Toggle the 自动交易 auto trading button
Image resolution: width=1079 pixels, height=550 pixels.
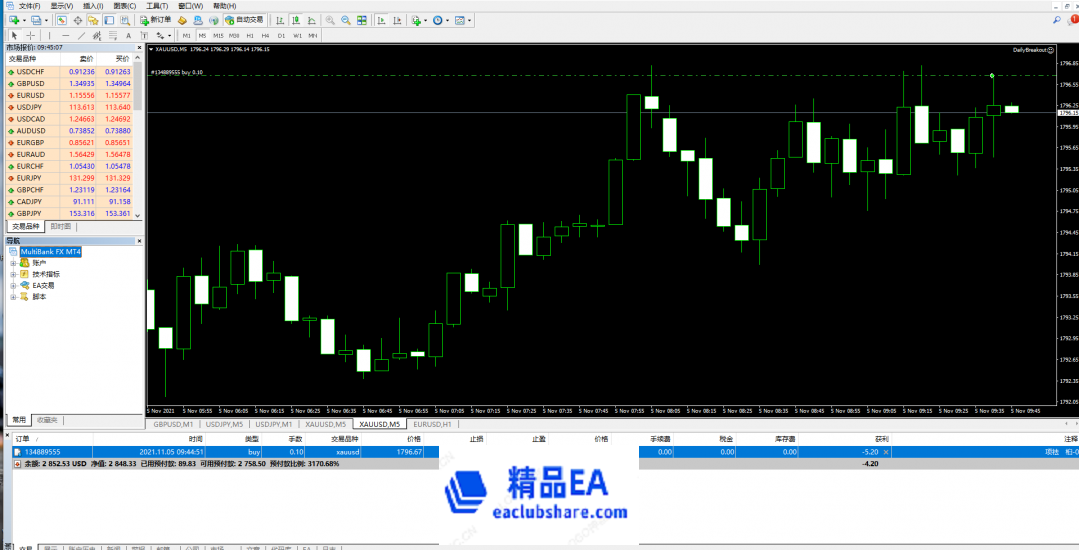click(244, 20)
